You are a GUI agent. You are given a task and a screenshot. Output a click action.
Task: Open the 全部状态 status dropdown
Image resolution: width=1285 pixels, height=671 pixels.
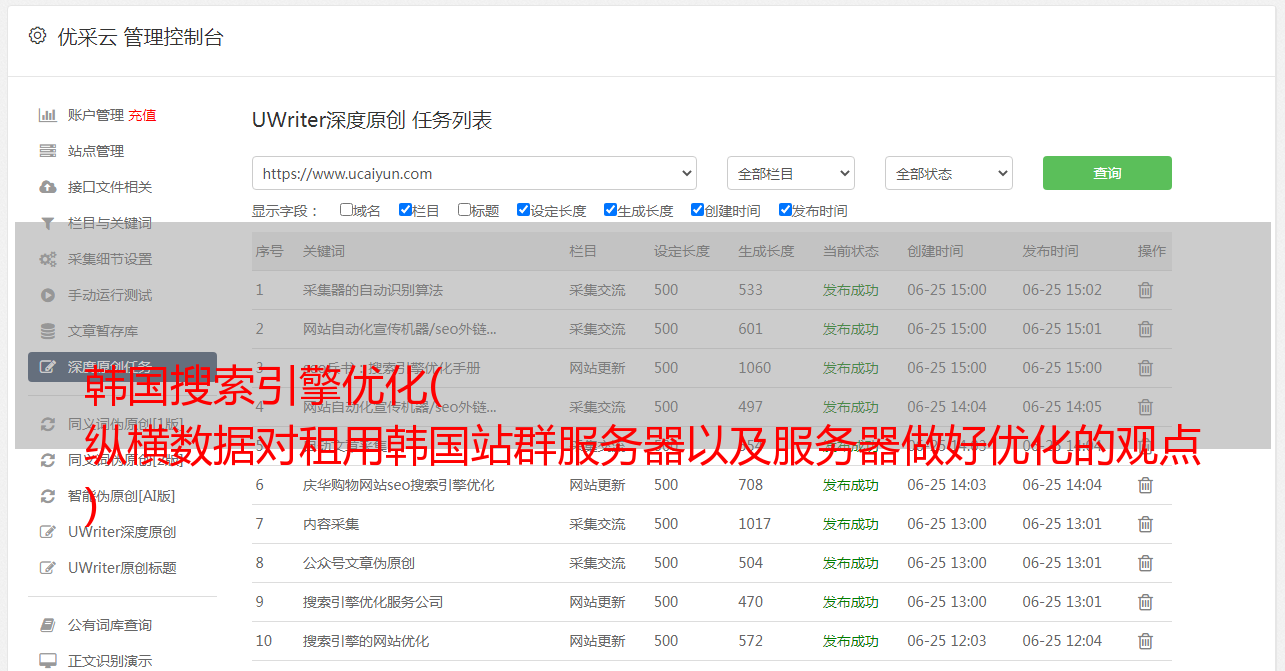948,173
